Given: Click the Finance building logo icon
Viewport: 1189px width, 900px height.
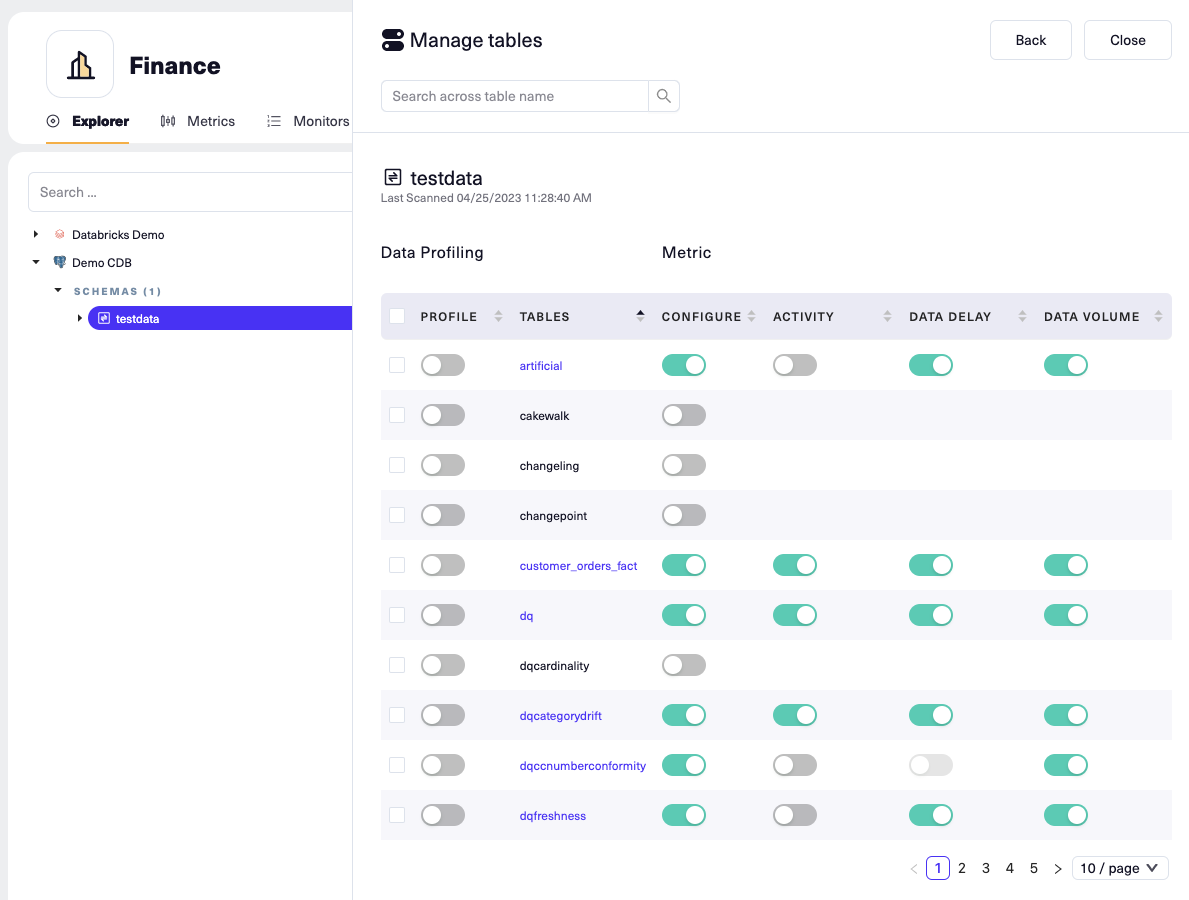Looking at the screenshot, I should click(80, 65).
